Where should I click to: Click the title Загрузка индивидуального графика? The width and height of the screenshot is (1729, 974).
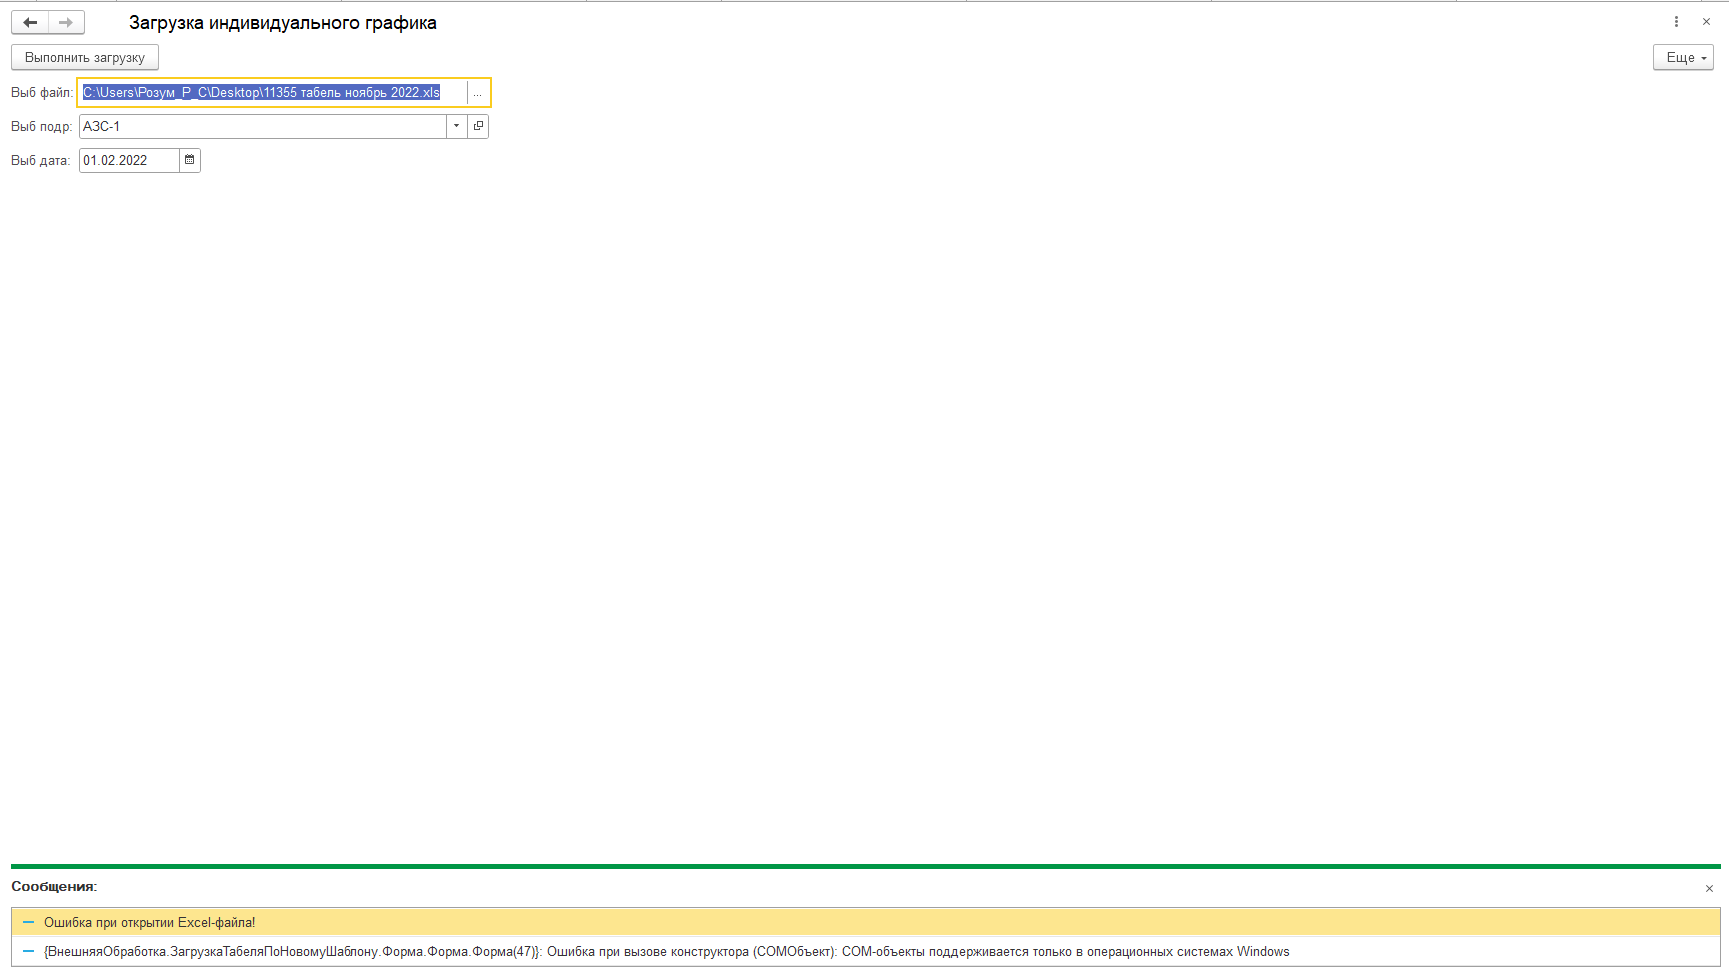tap(283, 22)
